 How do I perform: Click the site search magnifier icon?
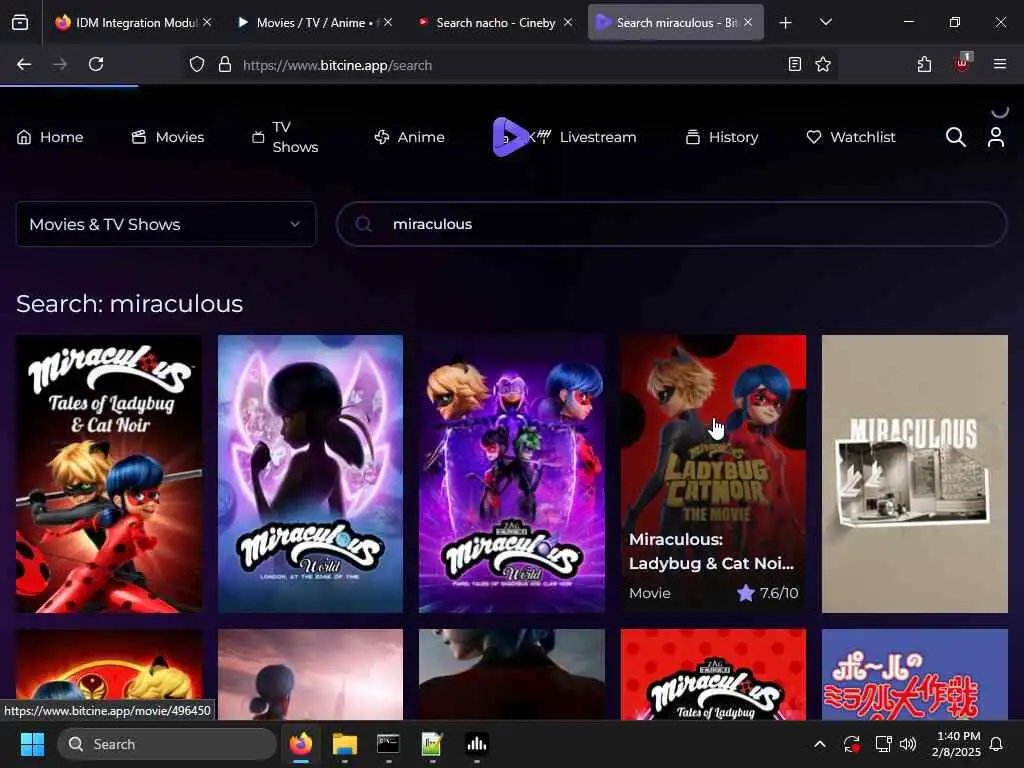(955, 137)
